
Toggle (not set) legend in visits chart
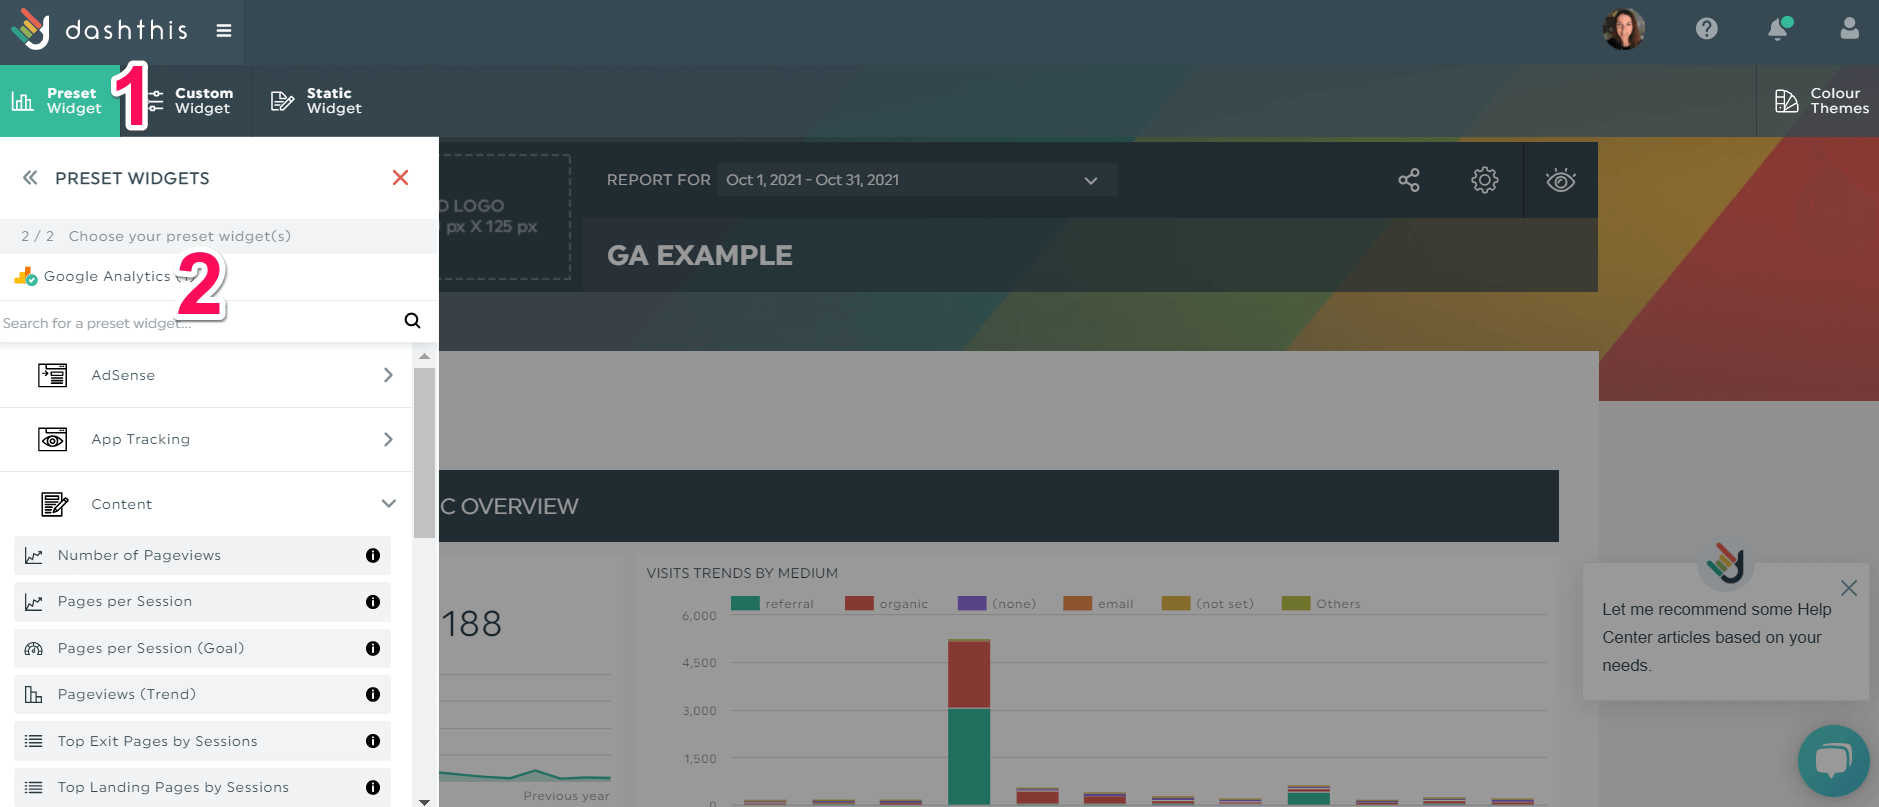pyautogui.click(x=1208, y=603)
